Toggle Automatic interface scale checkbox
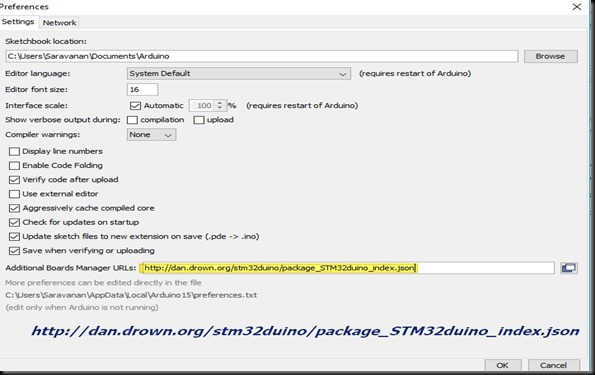Image resolution: width=595 pixels, height=375 pixels. [135, 106]
